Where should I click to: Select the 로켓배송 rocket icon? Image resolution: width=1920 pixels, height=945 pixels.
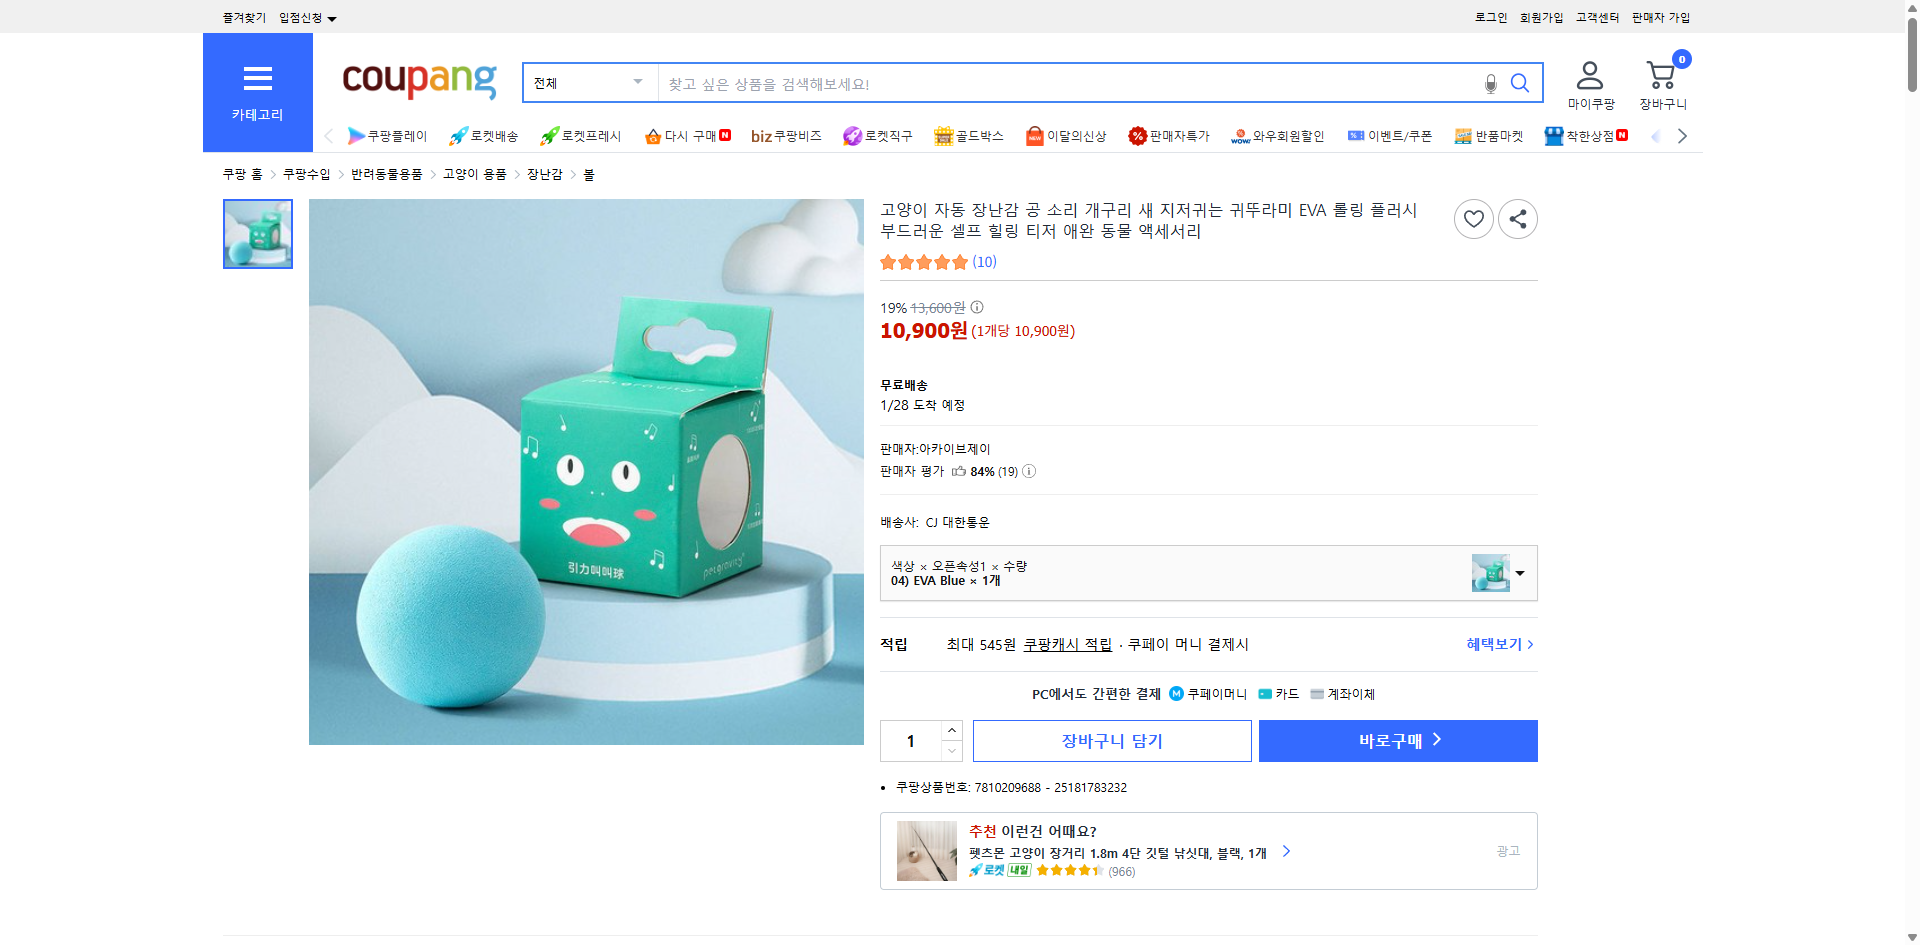pyautogui.click(x=458, y=135)
